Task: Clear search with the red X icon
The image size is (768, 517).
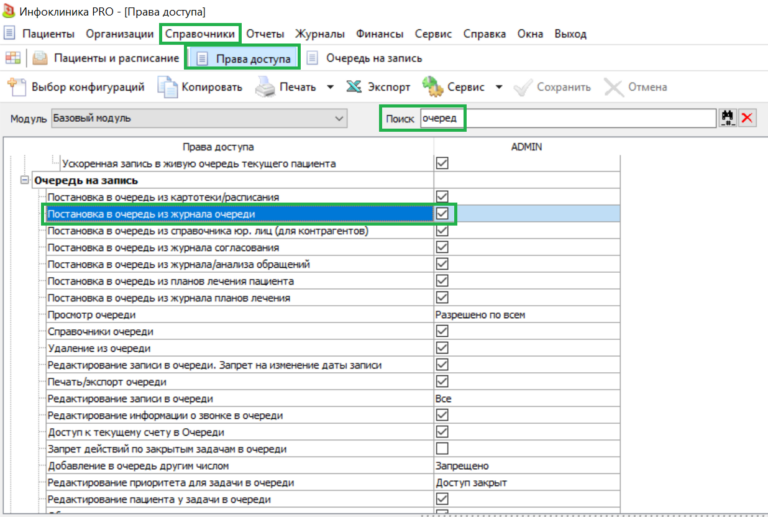Action: pyautogui.click(x=747, y=118)
